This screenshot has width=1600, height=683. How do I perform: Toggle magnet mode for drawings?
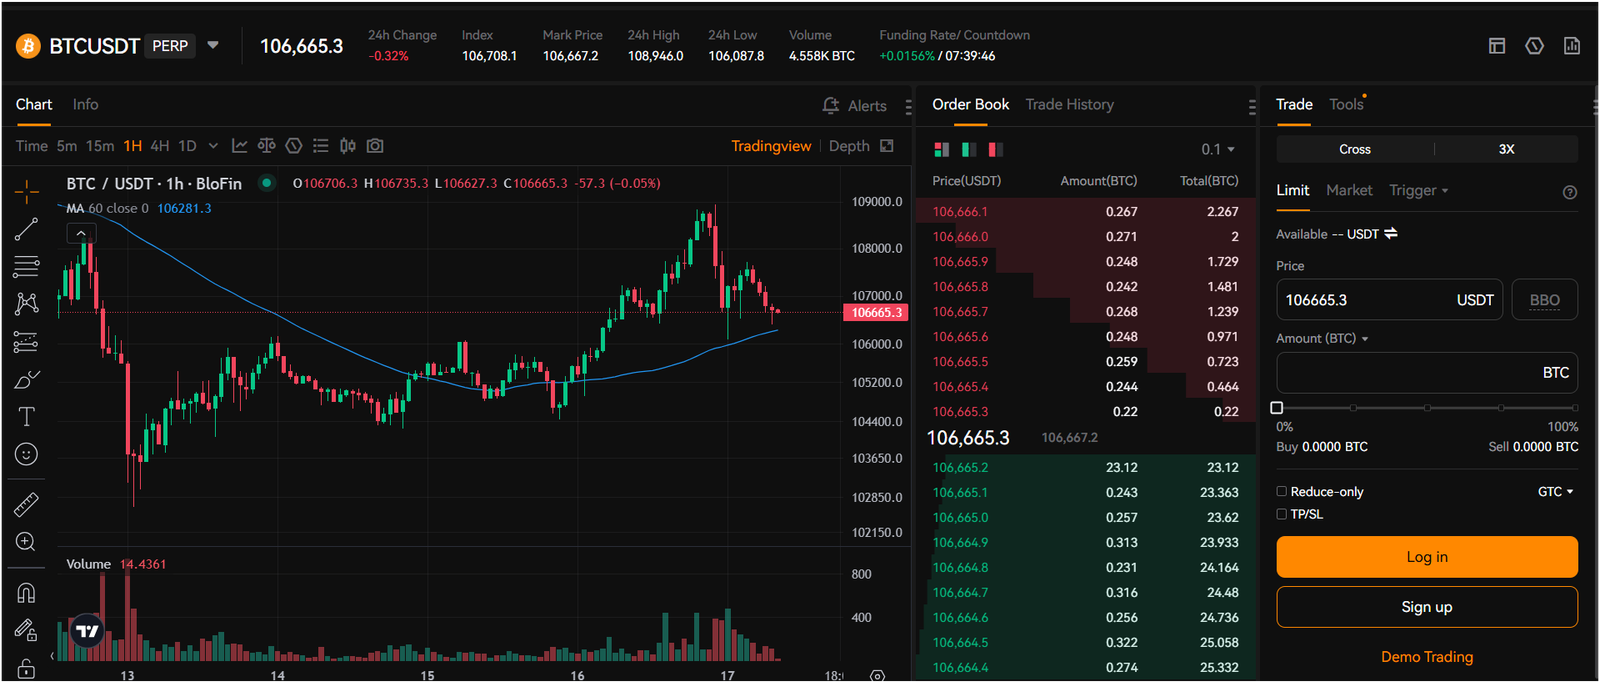pos(27,592)
